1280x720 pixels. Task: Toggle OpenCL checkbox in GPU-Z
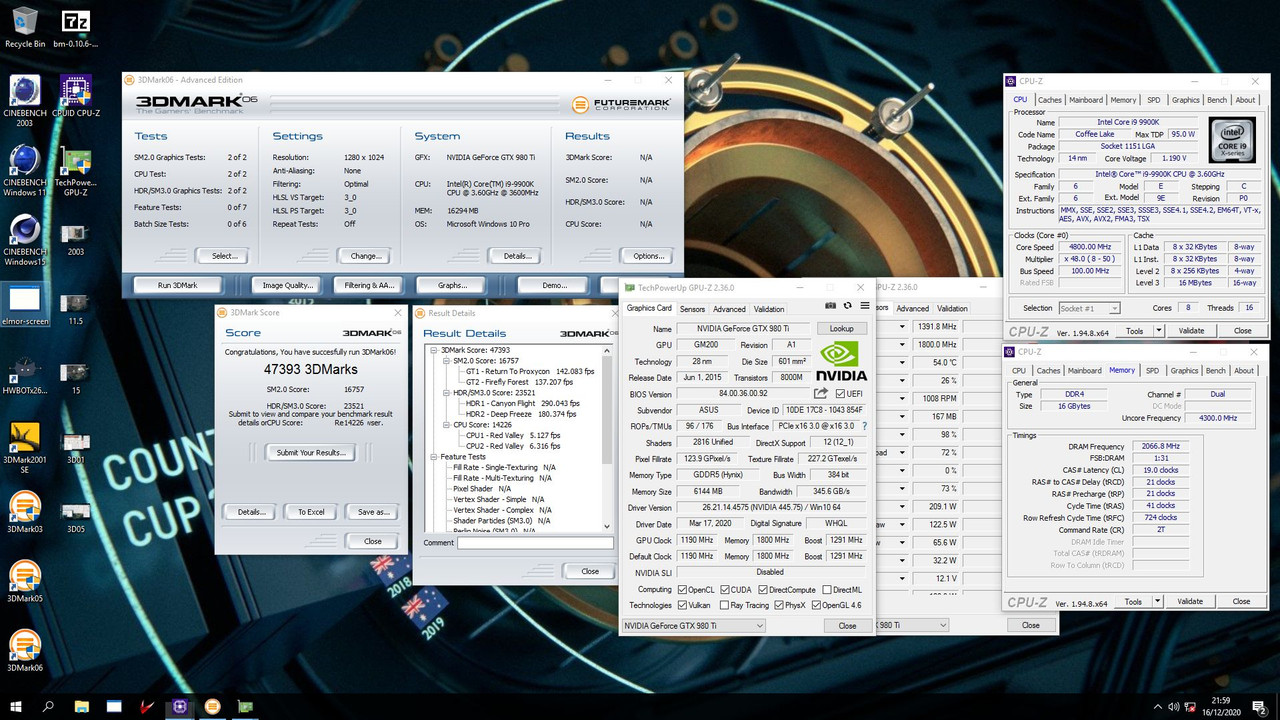pos(682,590)
